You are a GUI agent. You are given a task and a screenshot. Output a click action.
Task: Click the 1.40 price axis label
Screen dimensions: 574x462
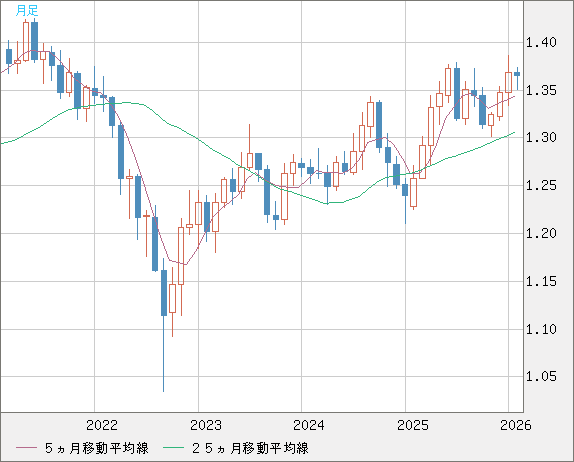(x=541, y=42)
